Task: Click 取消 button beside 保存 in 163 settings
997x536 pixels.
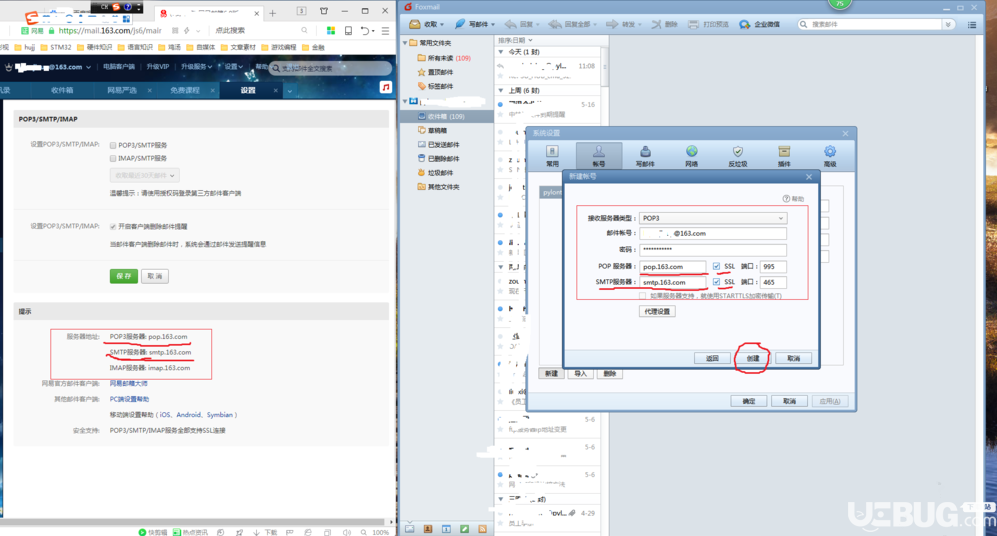Action: coord(155,276)
